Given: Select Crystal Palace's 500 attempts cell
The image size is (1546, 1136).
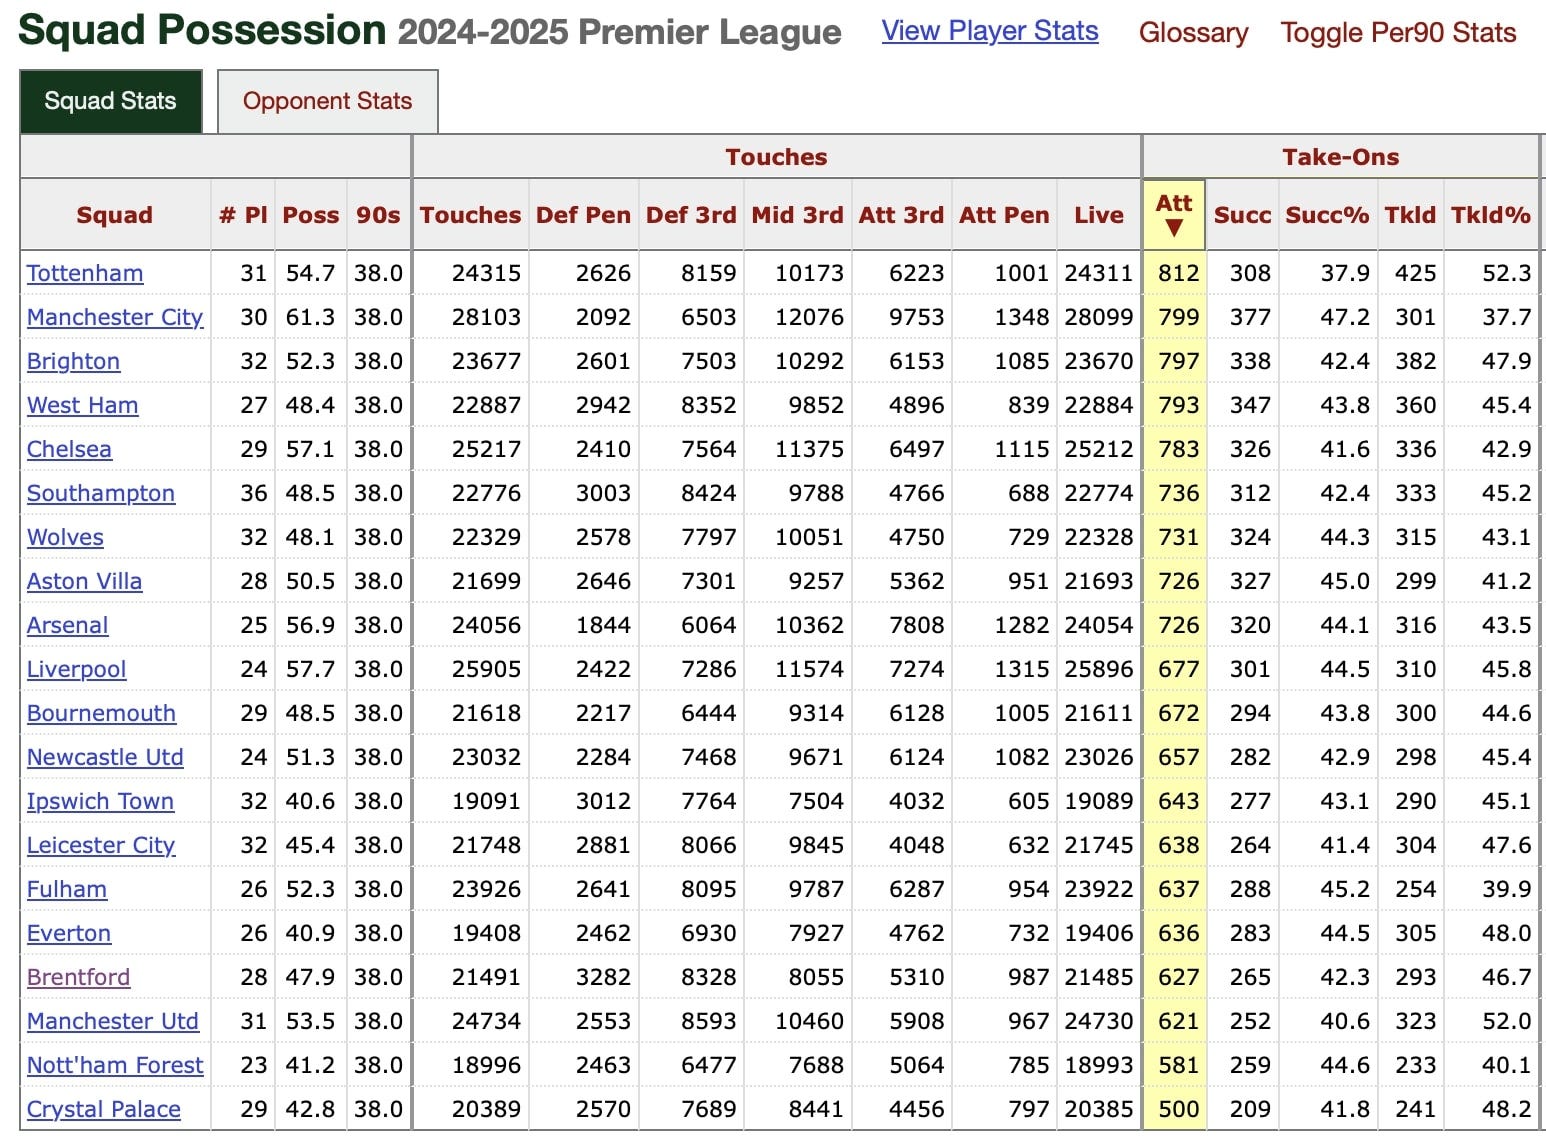Looking at the screenshot, I should point(1174,1109).
